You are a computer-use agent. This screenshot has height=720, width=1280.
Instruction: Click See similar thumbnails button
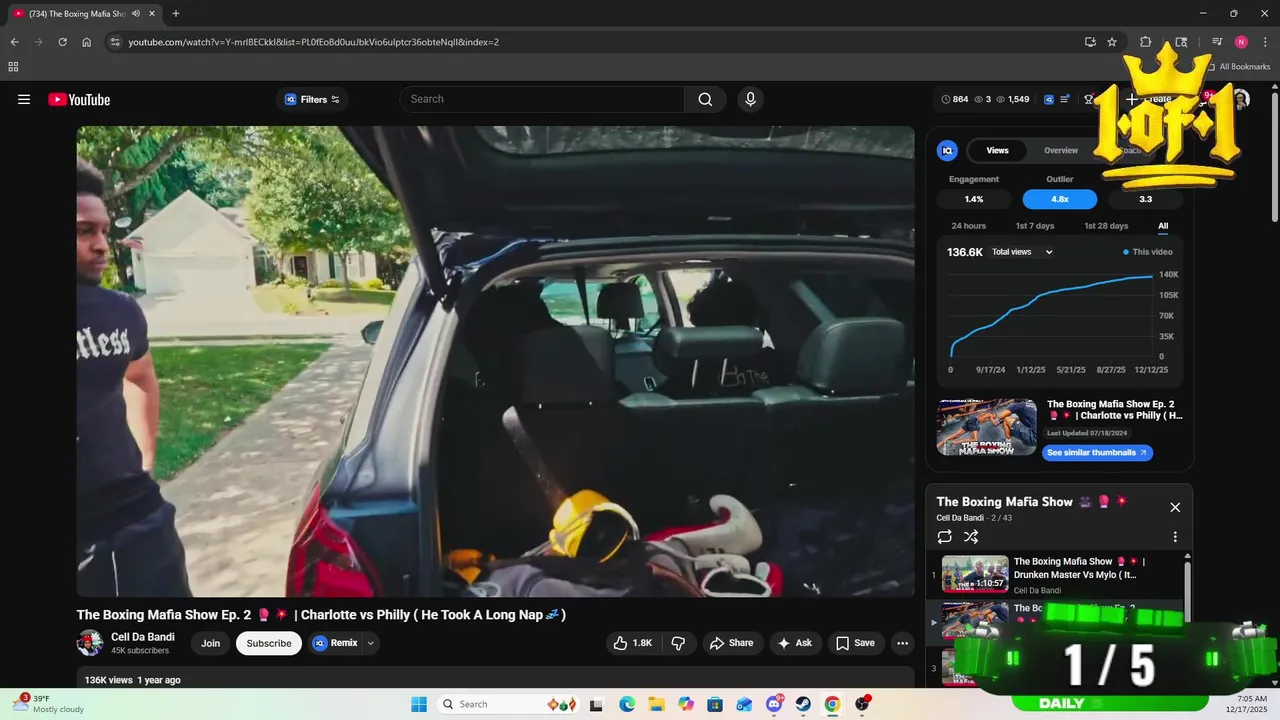coord(1097,453)
